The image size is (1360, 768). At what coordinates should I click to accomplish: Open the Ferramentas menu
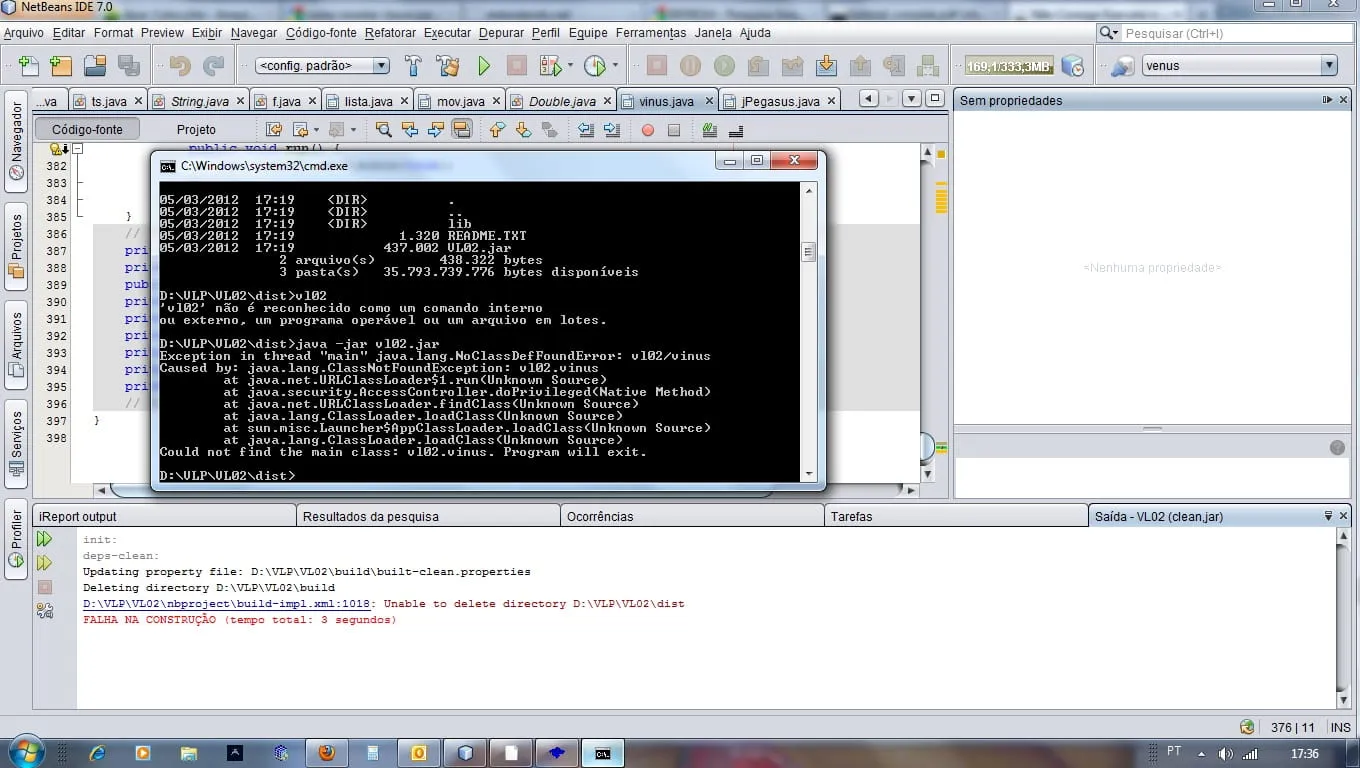point(651,33)
